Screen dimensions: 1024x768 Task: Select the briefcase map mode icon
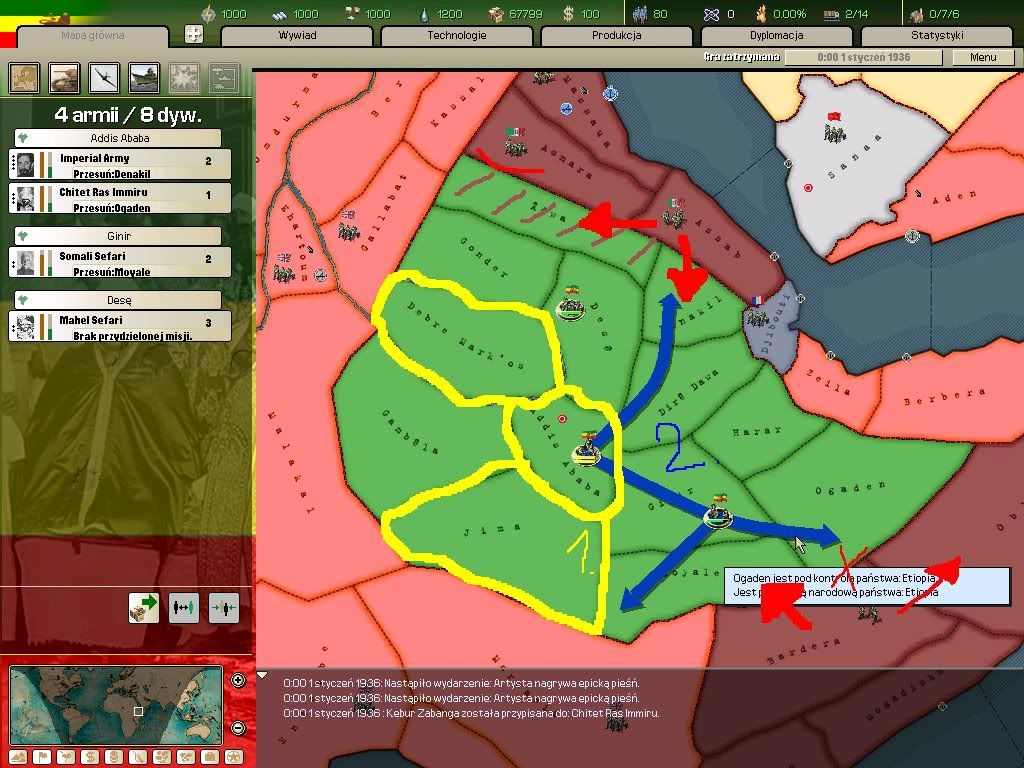tap(210, 757)
